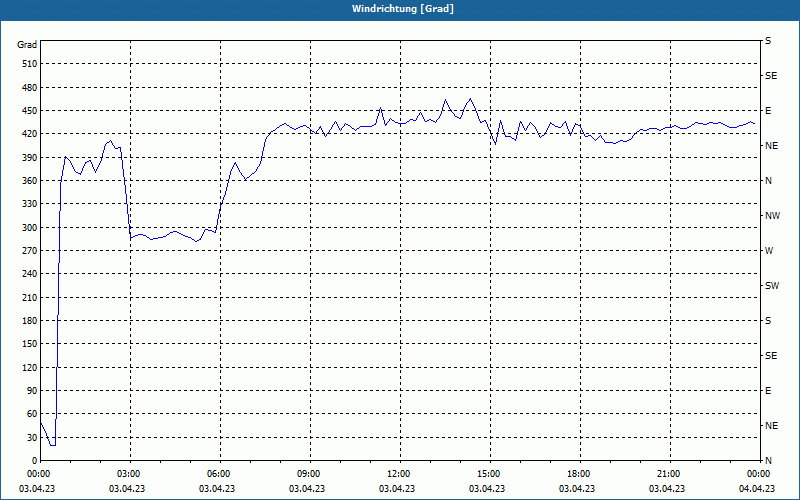Click the E compass label beside the 90 gridline

[x=768, y=391]
